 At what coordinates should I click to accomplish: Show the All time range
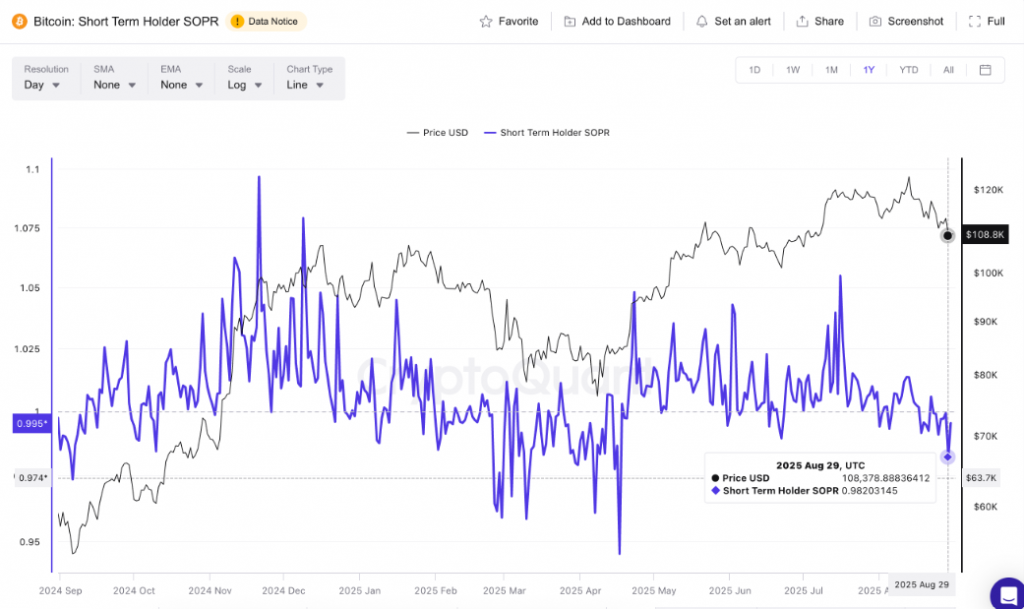948,70
